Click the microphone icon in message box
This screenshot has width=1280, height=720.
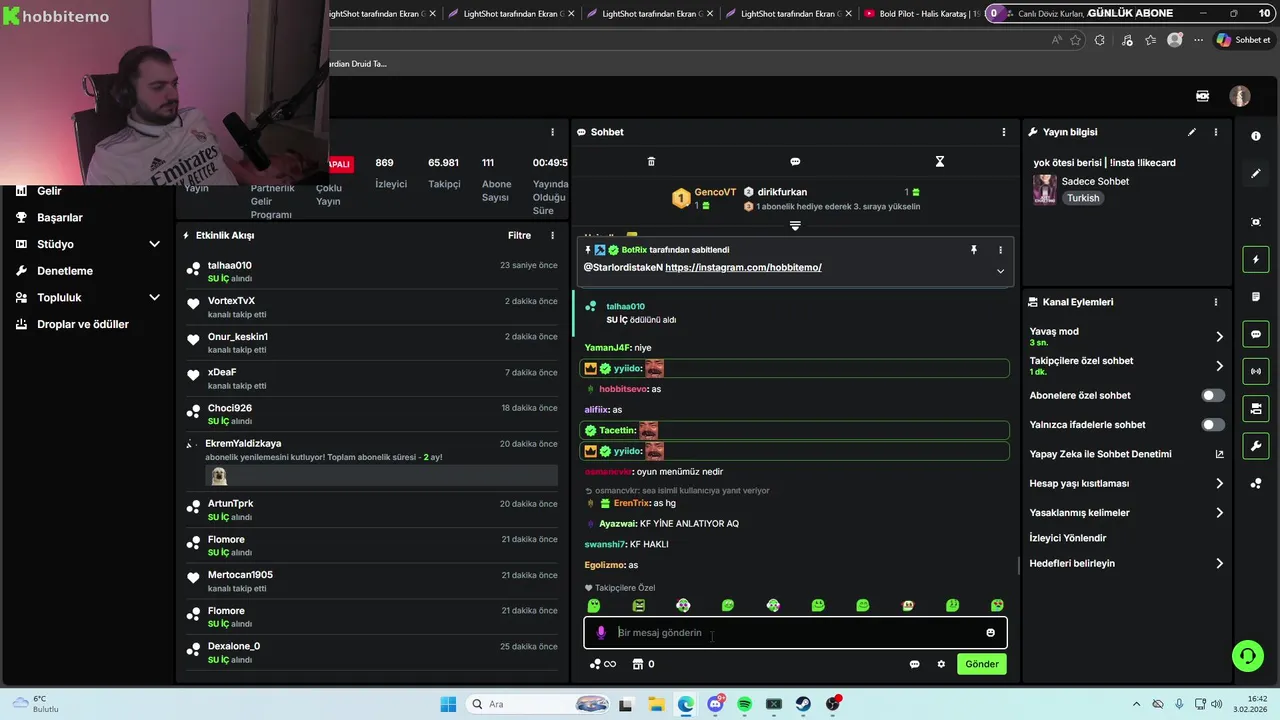point(601,632)
